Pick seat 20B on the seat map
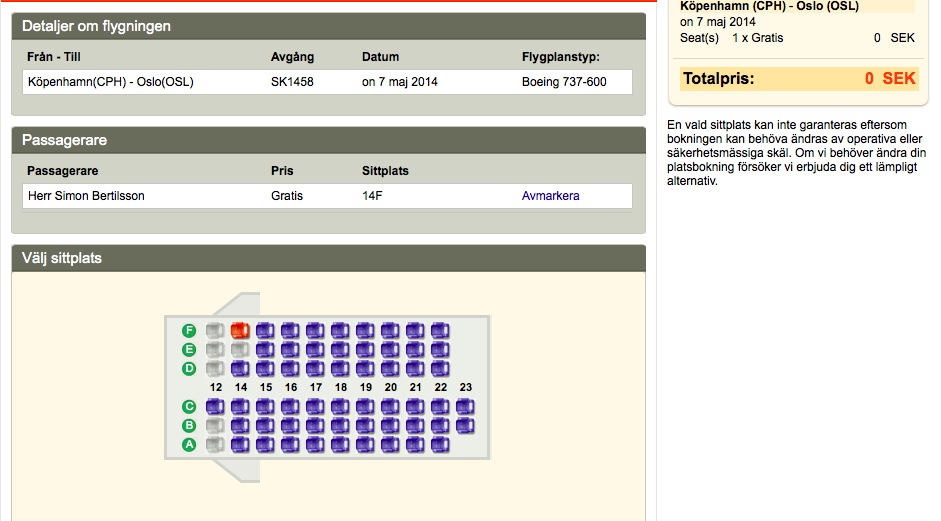This screenshot has width=941, height=521. 390,426
